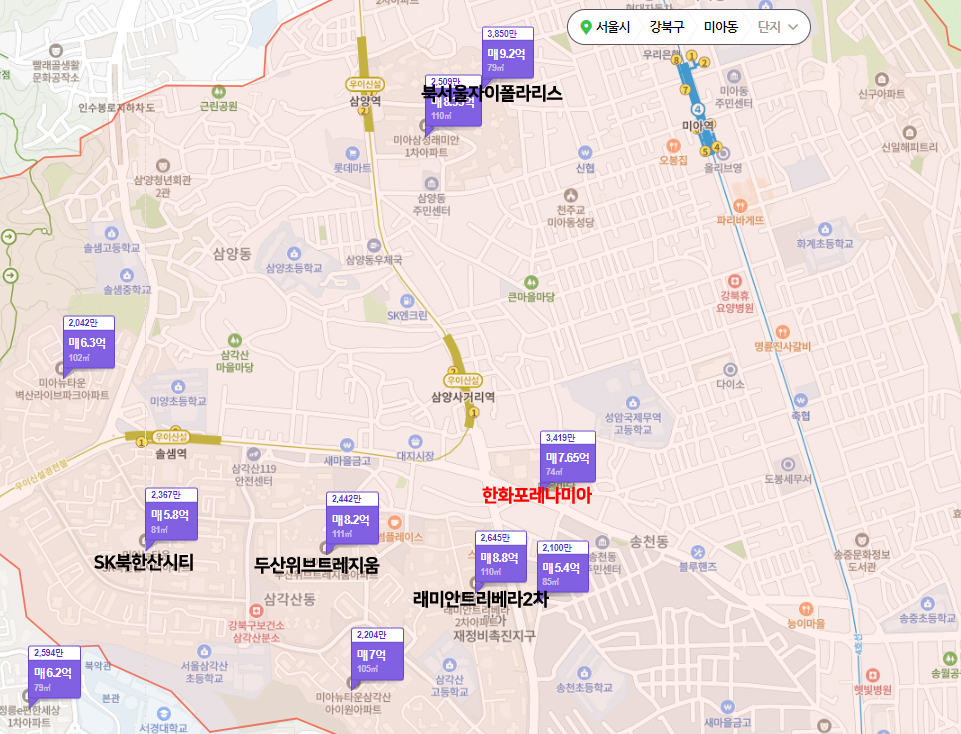Select 미아동 in the location breadcrumb
Viewport: 961px width, 734px height.
[x=721, y=27]
